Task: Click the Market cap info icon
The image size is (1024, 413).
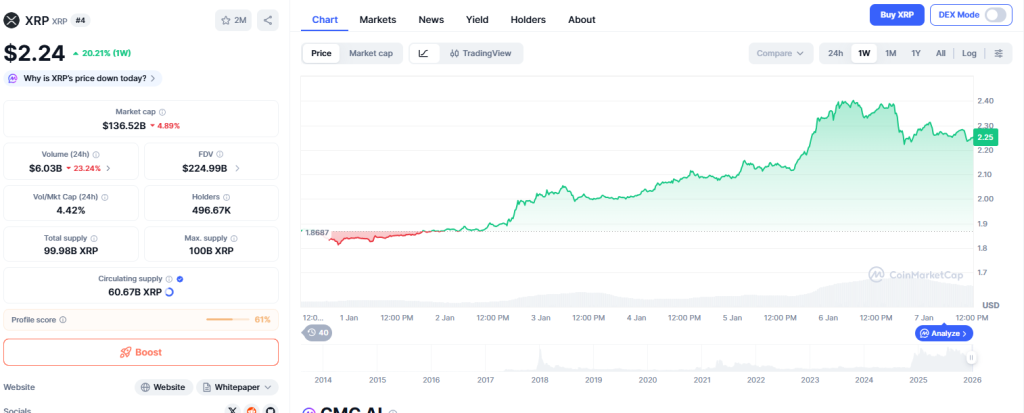Action: [163, 112]
